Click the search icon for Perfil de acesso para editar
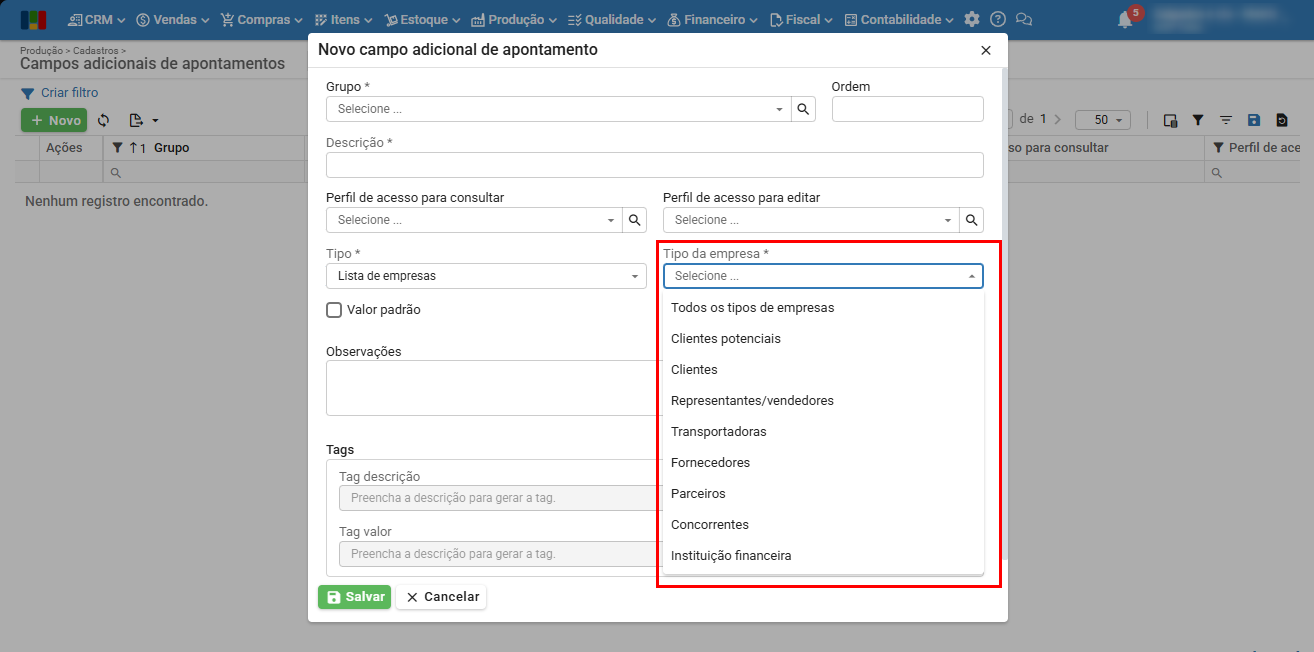 click(x=971, y=220)
